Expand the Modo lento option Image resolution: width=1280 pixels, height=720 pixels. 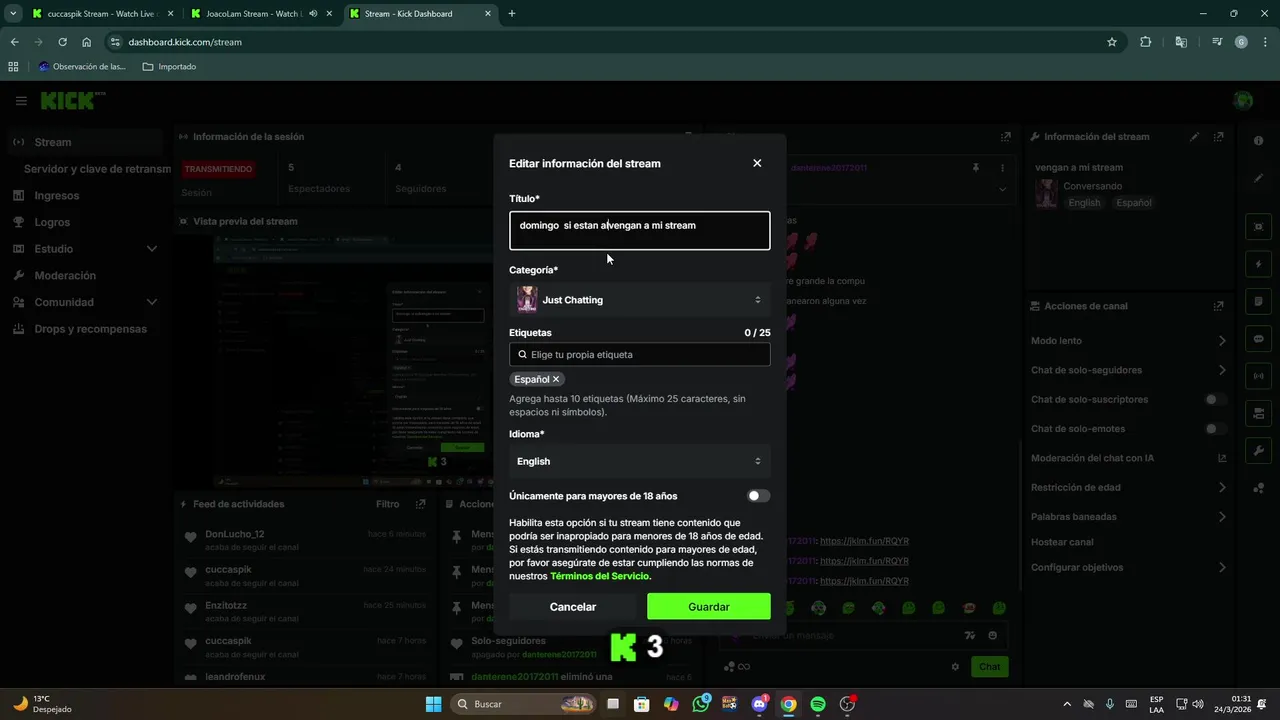click(1129, 341)
